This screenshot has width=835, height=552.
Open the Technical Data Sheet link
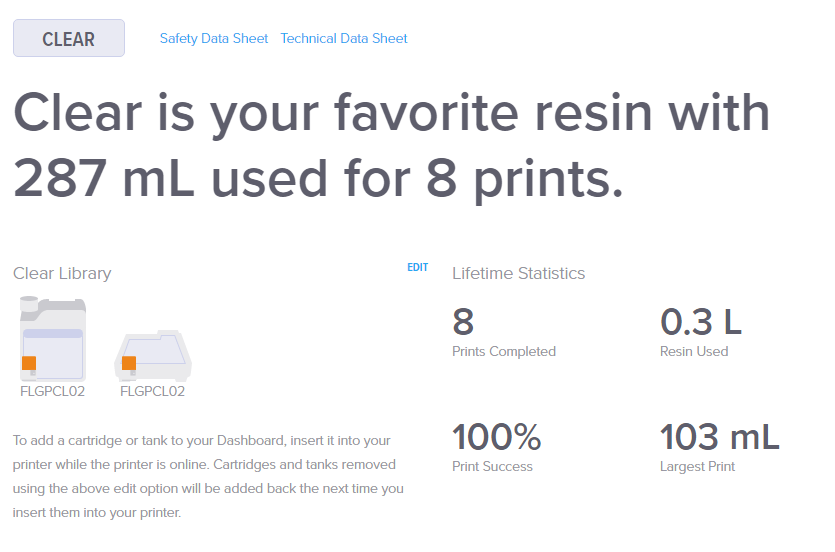(344, 39)
